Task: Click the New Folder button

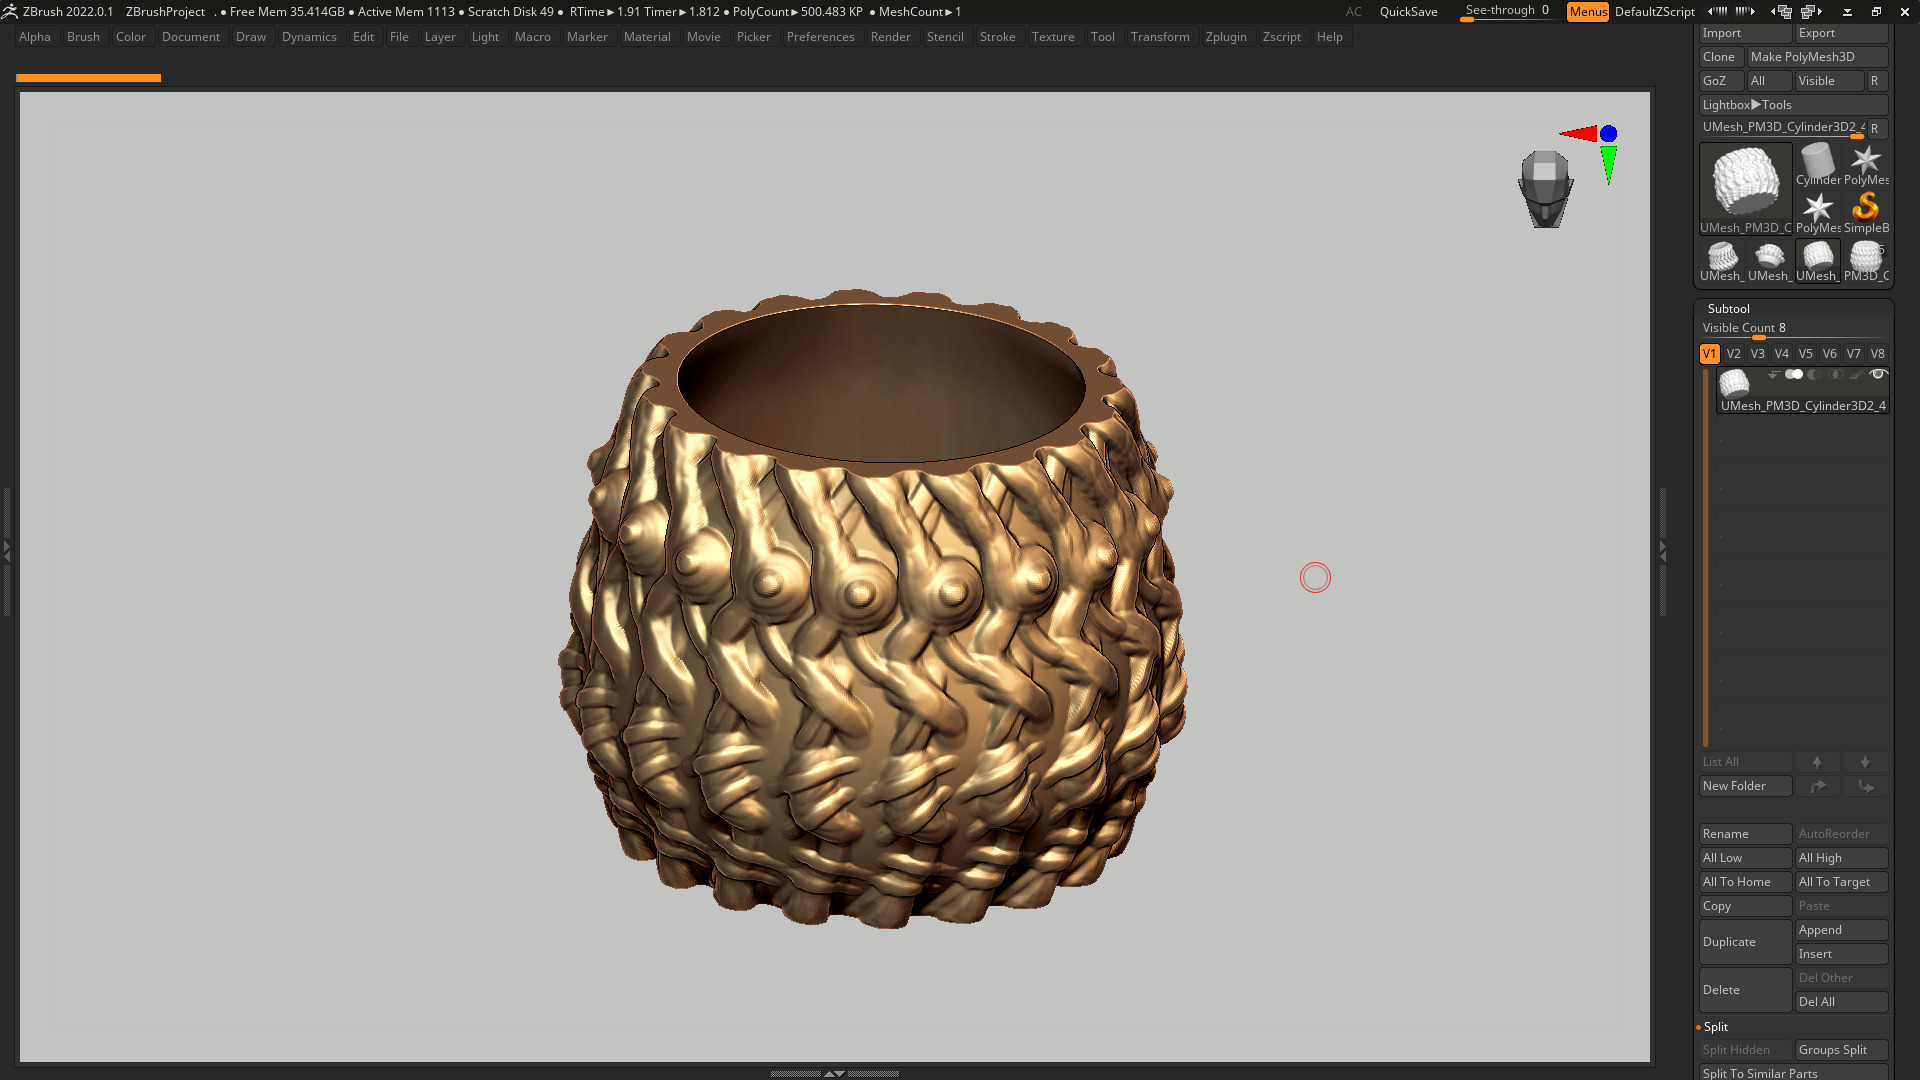Action: pos(1745,786)
